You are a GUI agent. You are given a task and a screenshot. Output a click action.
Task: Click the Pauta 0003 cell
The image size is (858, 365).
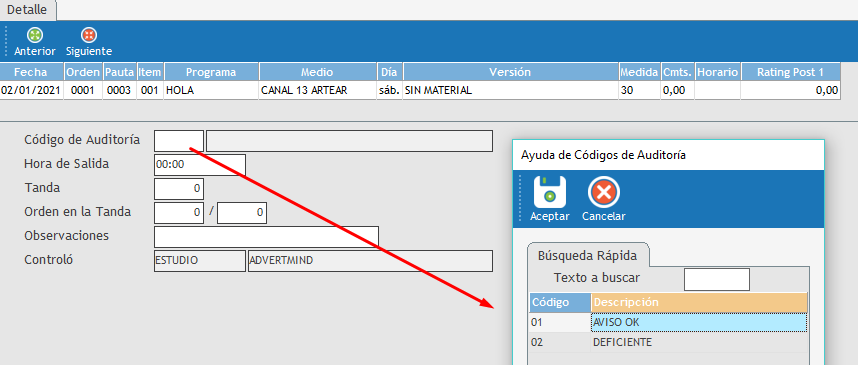pyautogui.click(x=120, y=90)
